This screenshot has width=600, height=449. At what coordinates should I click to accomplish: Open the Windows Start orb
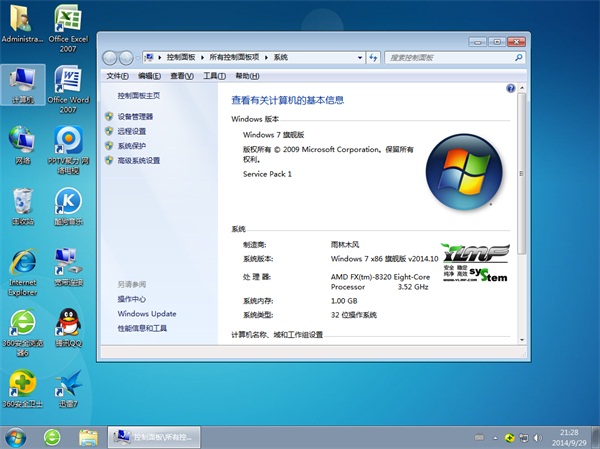tap(16, 437)
